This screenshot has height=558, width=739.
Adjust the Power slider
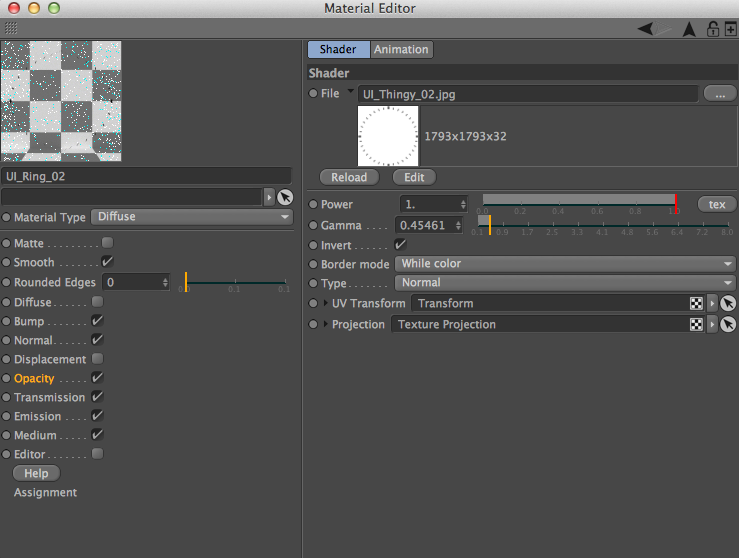tap(579, 204)
